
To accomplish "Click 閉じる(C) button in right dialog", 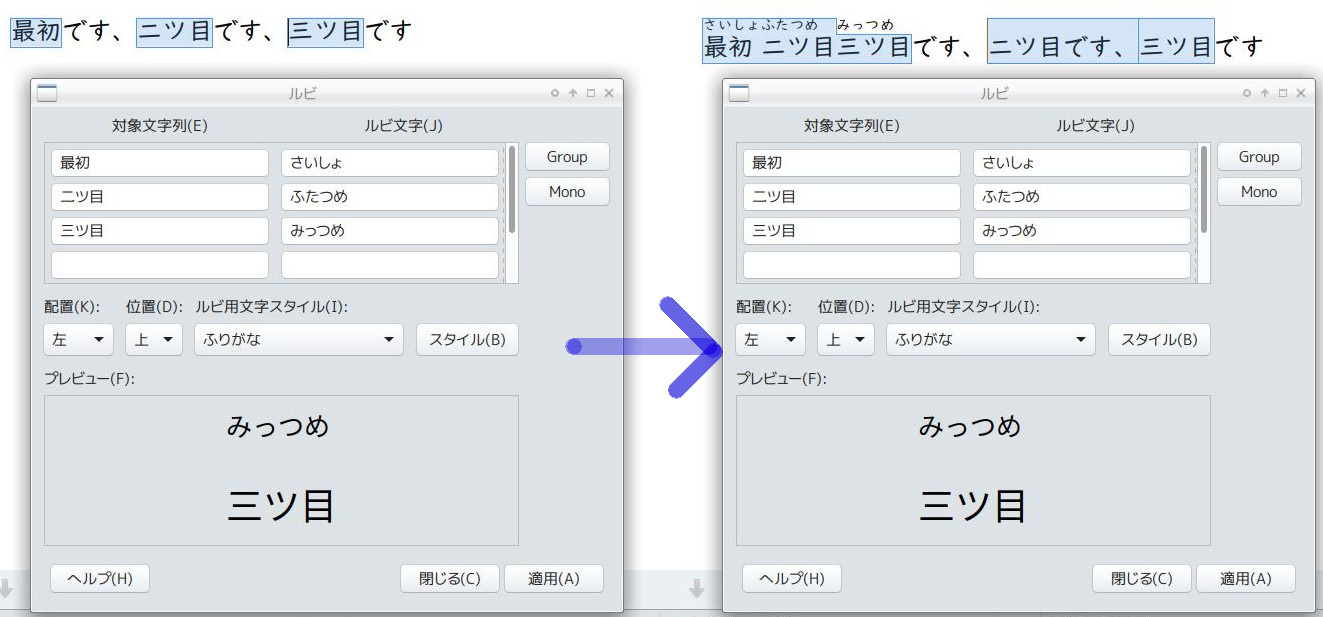I will tap(1141, 579).
